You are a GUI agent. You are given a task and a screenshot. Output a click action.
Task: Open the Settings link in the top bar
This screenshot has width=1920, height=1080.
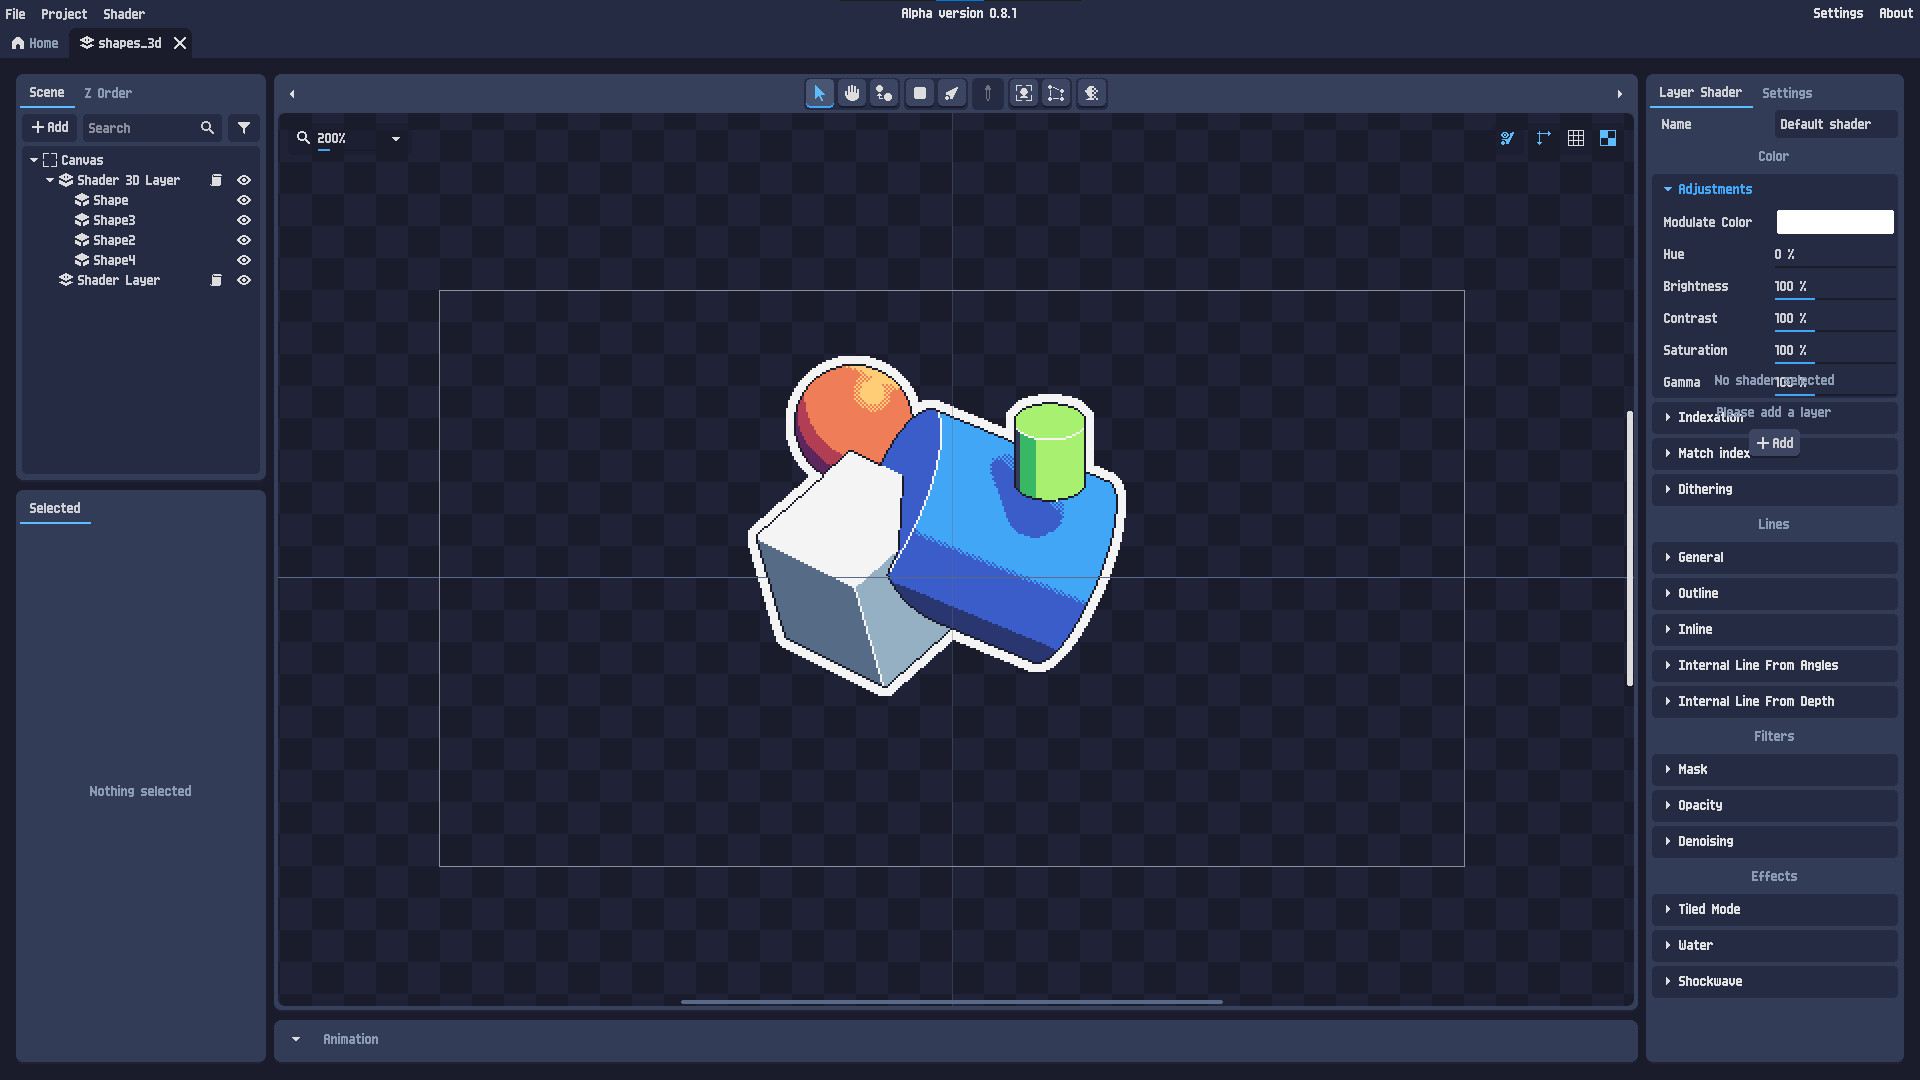1839,13
